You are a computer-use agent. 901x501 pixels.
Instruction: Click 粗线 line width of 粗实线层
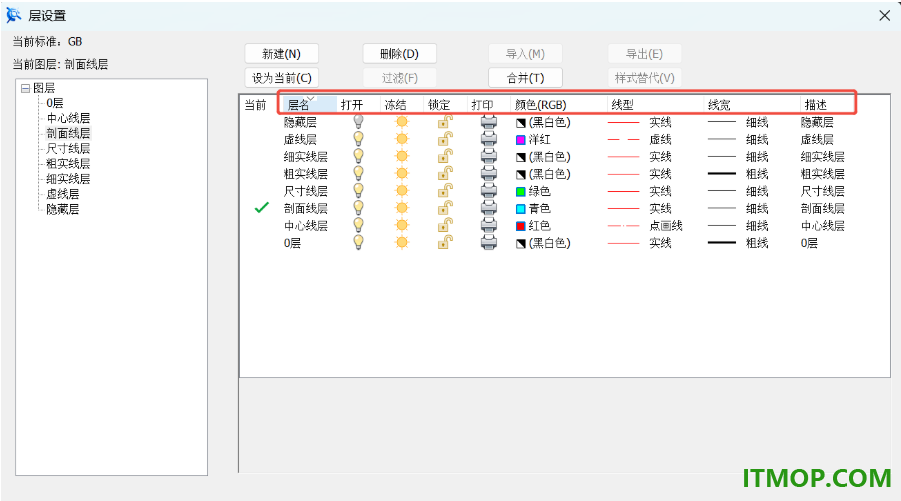pos(757,174)
